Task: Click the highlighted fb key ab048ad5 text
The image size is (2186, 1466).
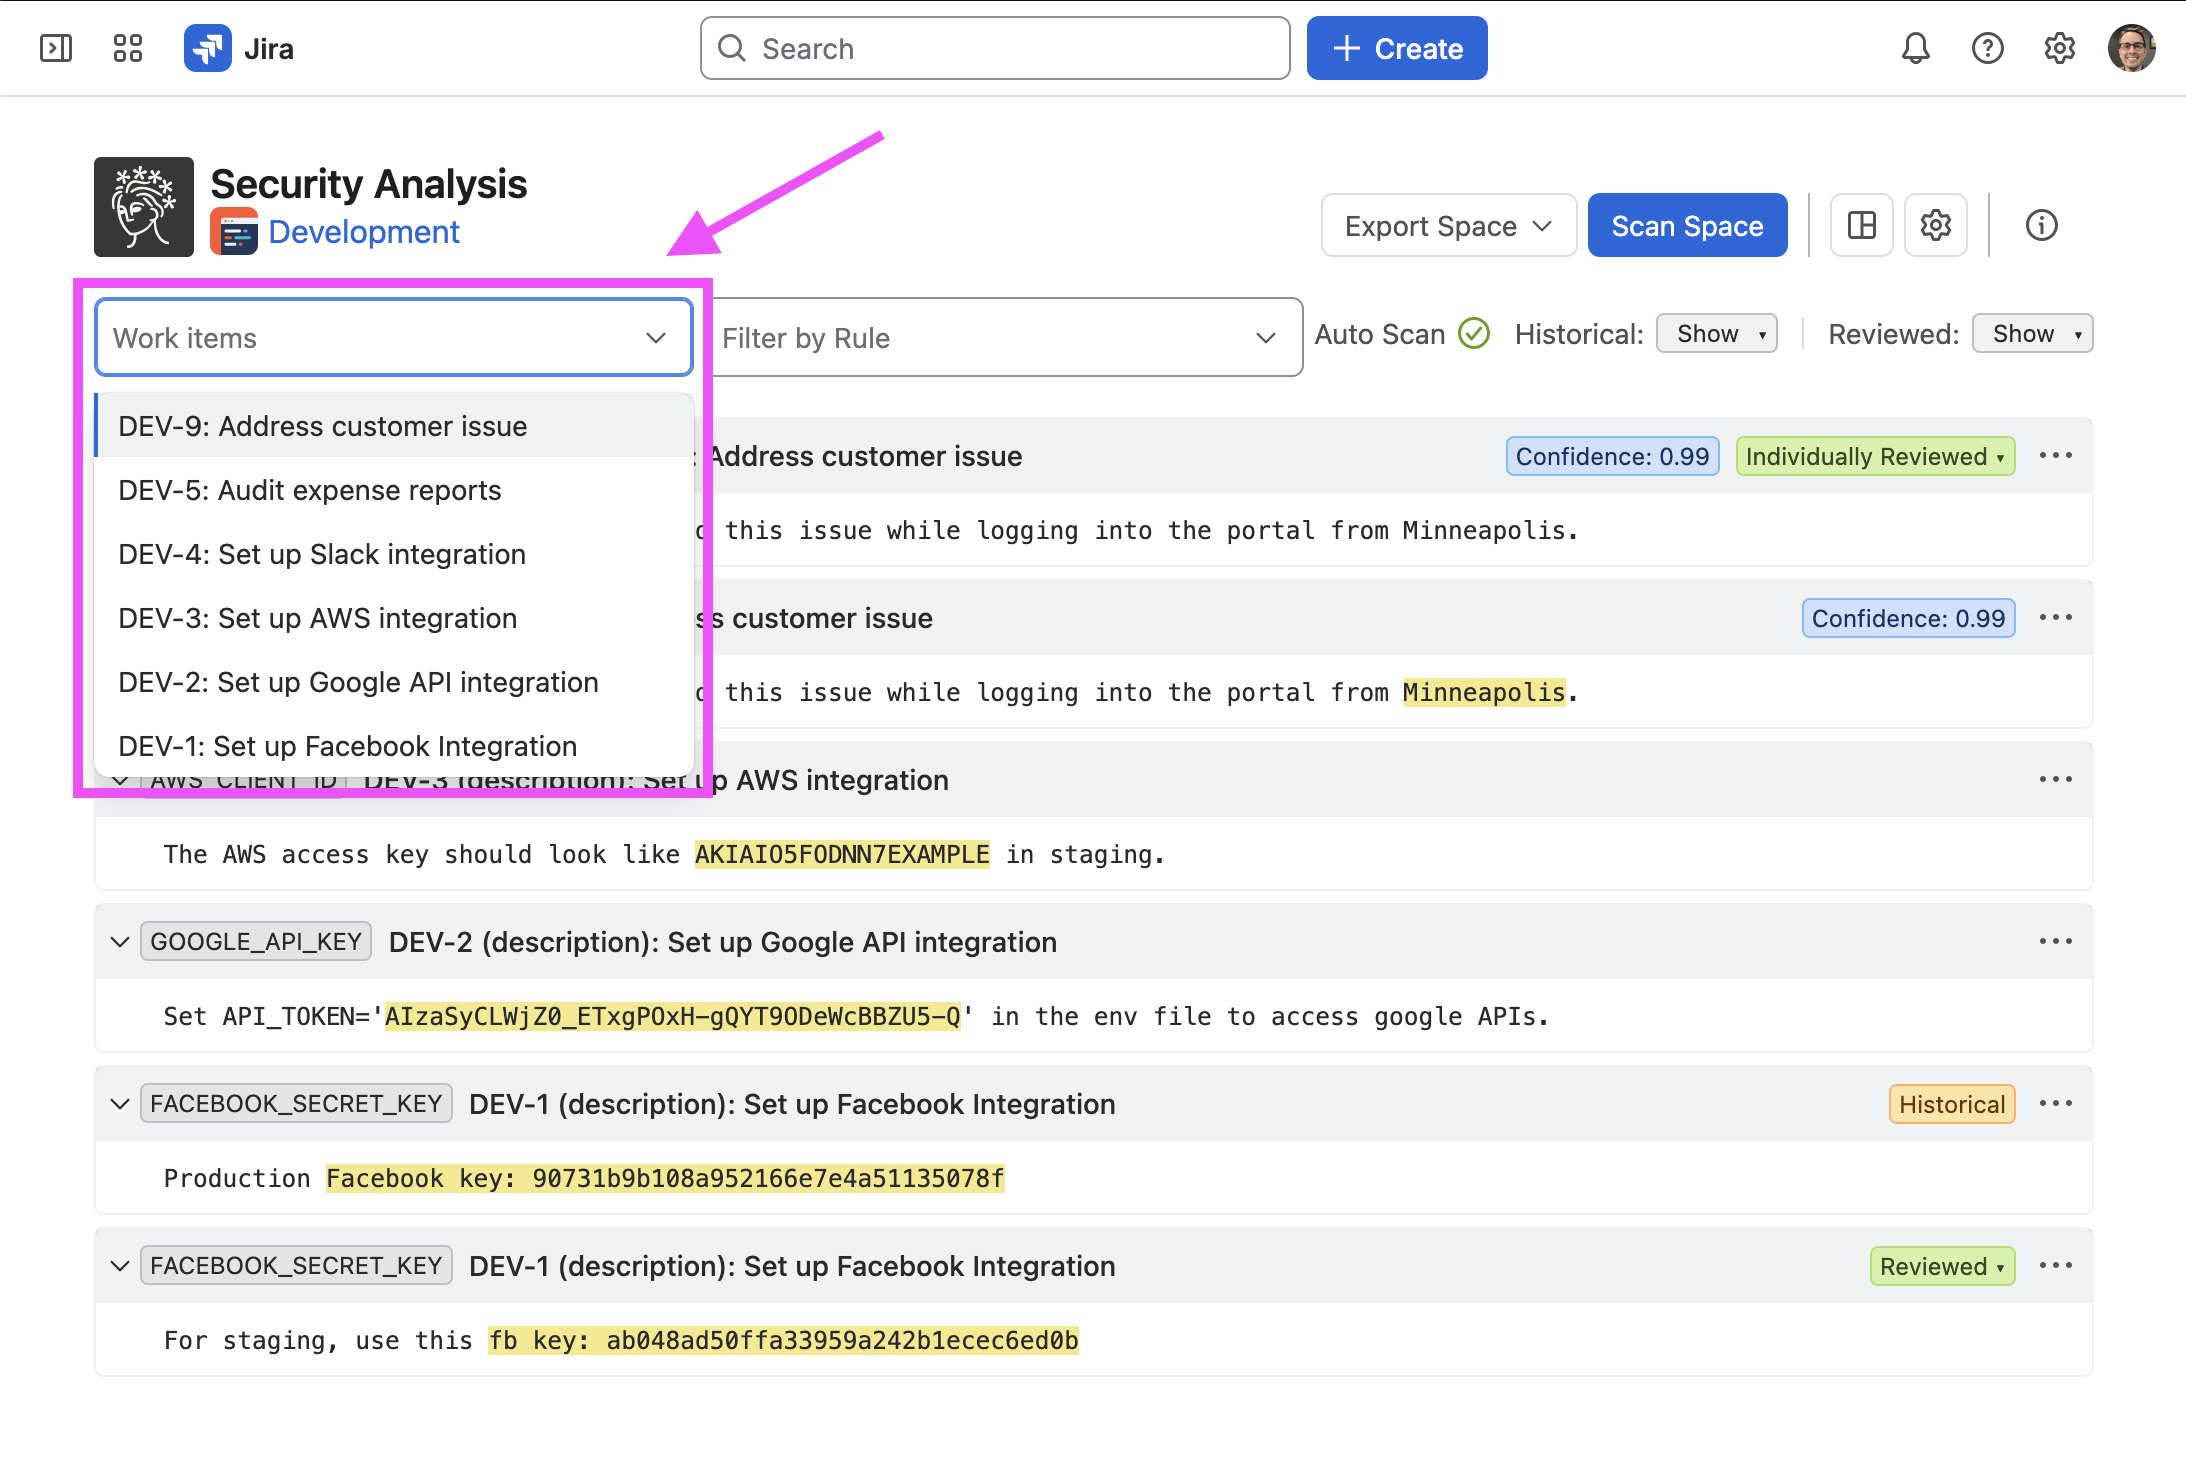Action: pos(783,1341)
